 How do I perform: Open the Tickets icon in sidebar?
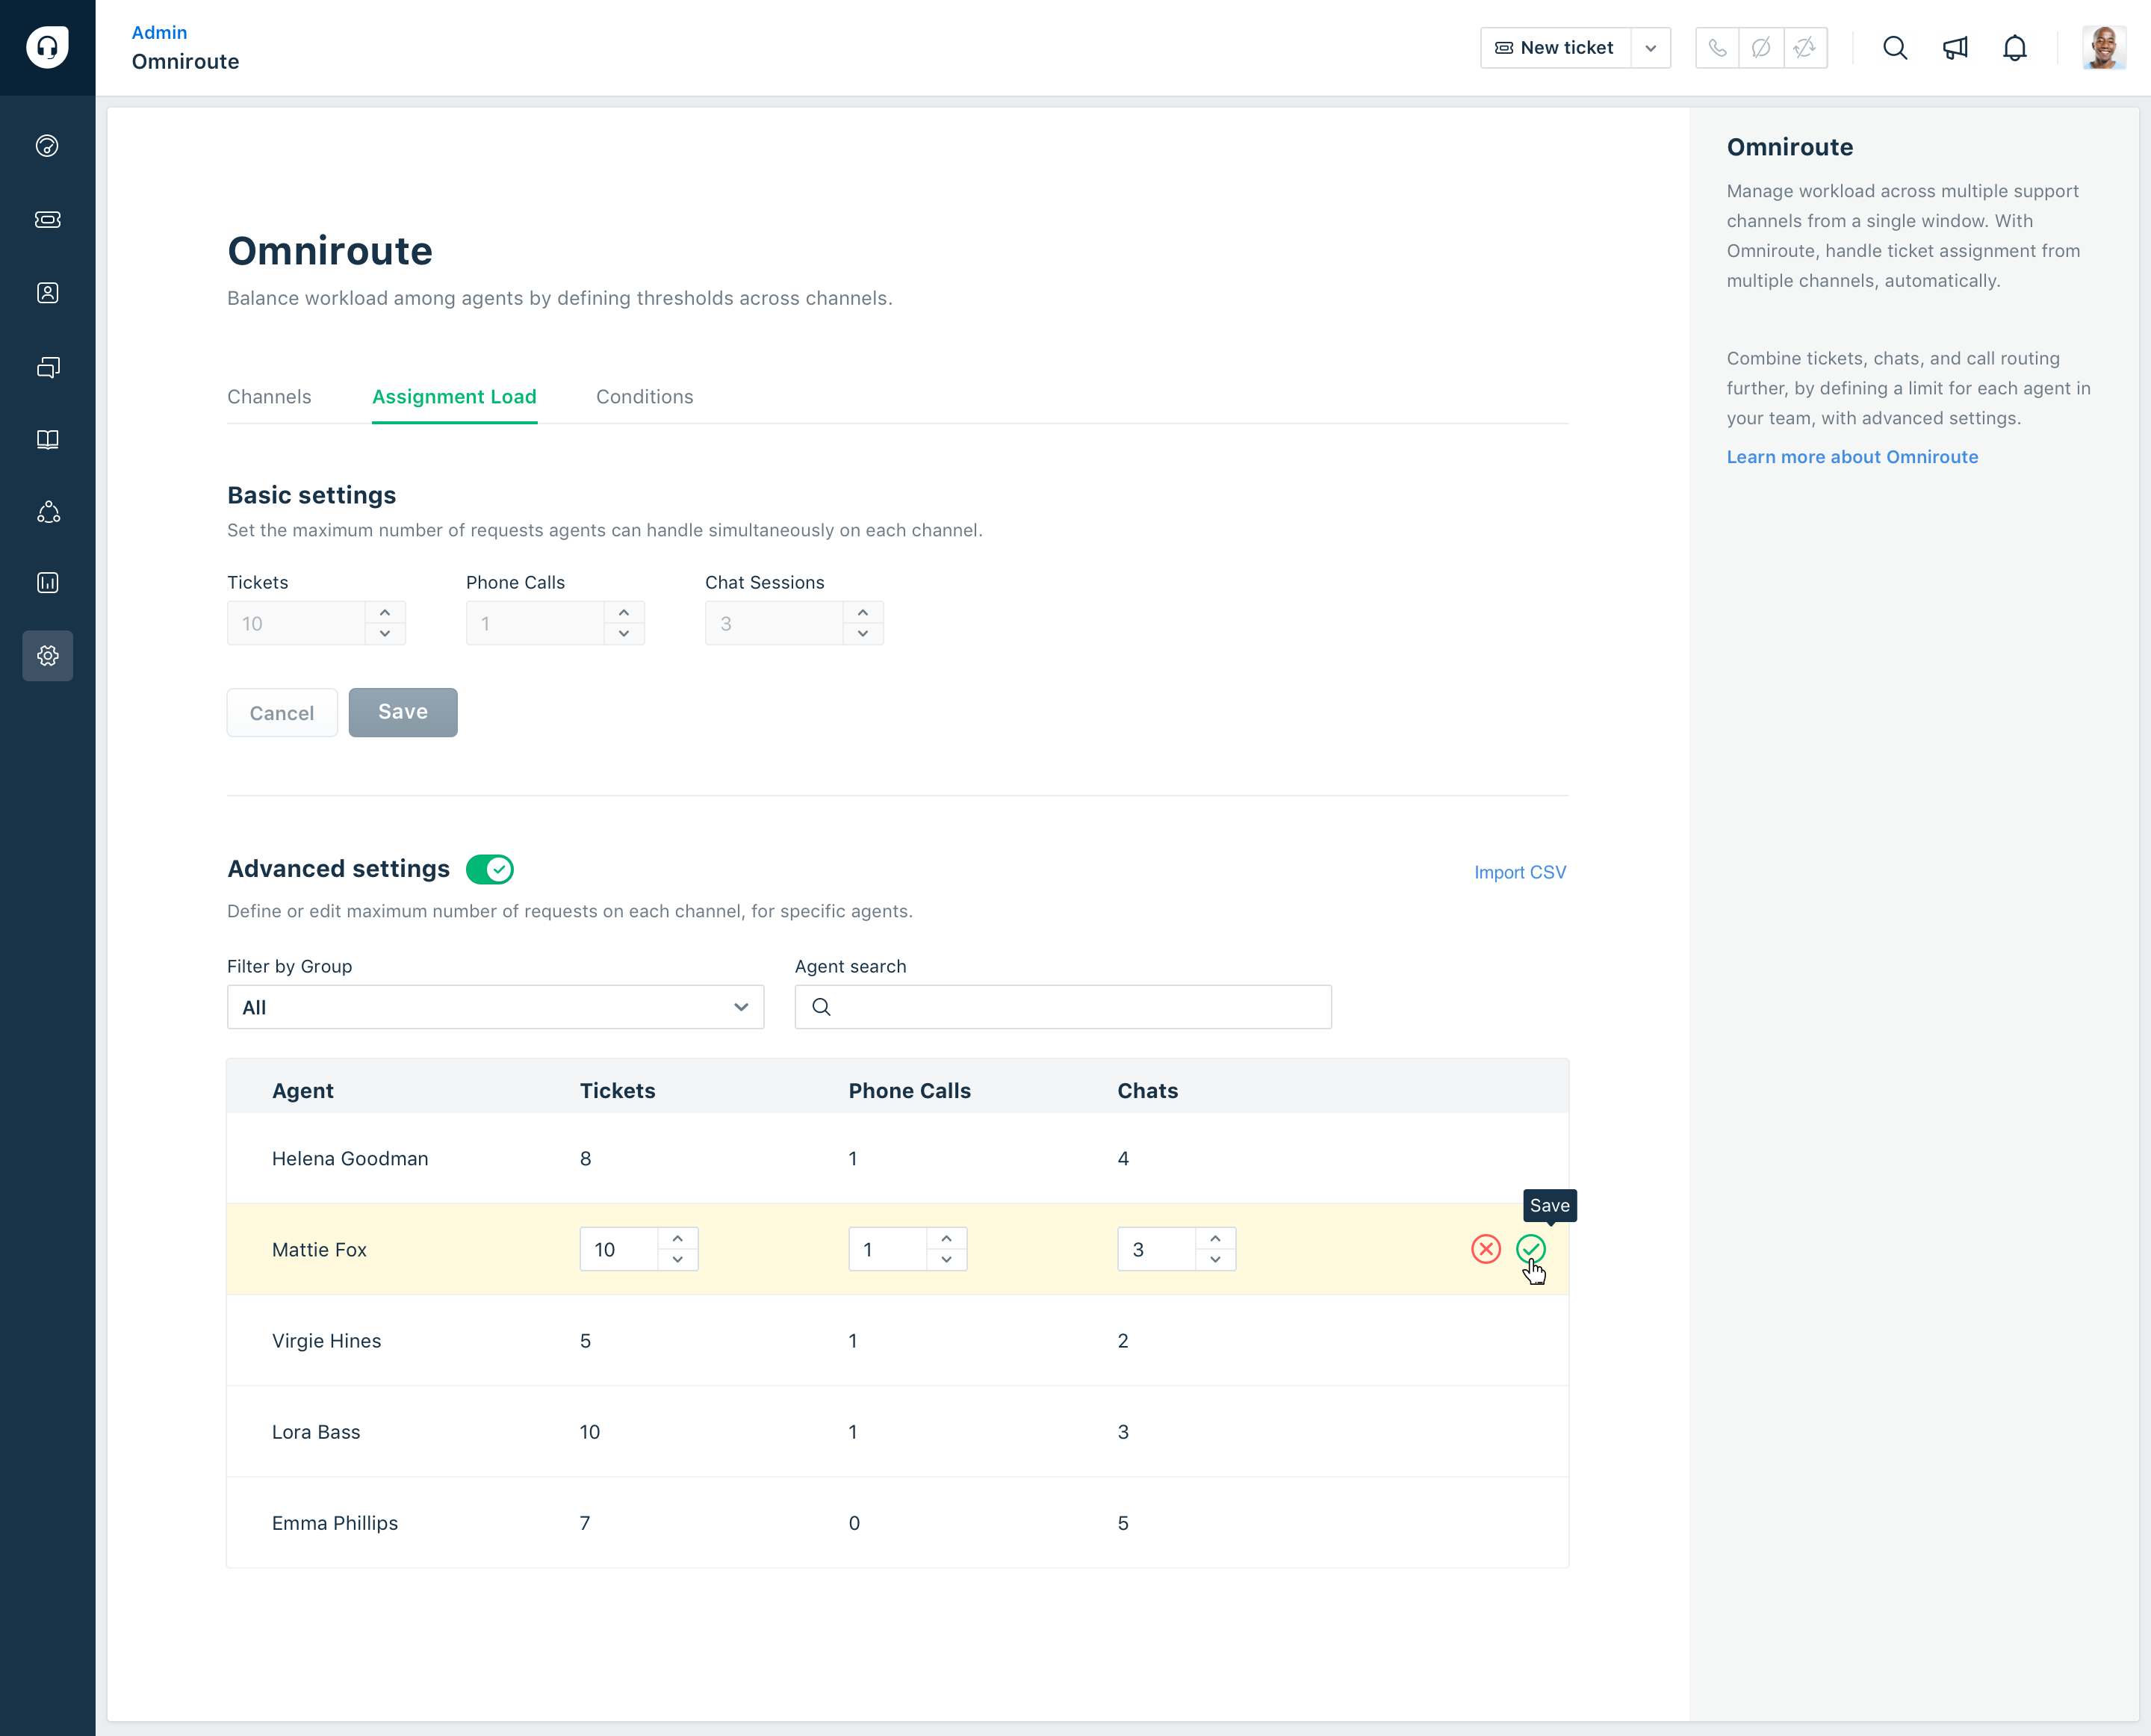(x=47, y=219)
